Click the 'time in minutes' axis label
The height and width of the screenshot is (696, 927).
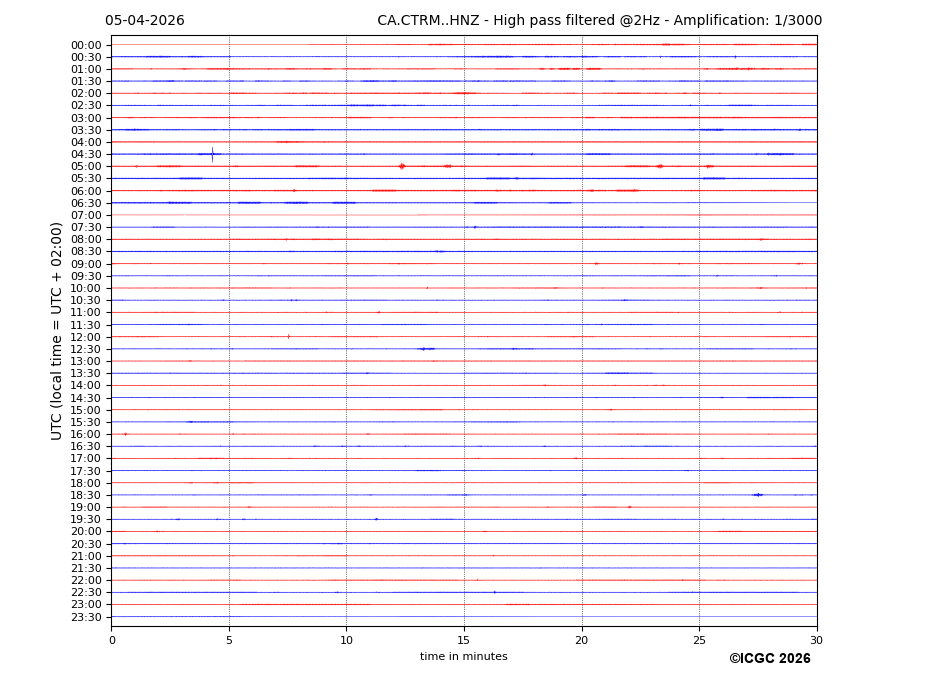[463, 657]
